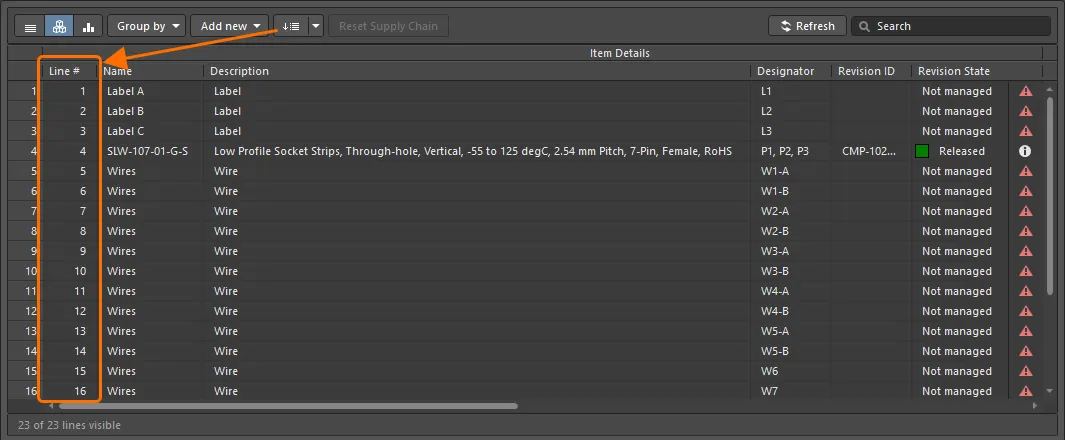This screenshot has height=440, width=1065.
Task: Click the horizontal scrollbar thumb
Action: coord(288,406)
